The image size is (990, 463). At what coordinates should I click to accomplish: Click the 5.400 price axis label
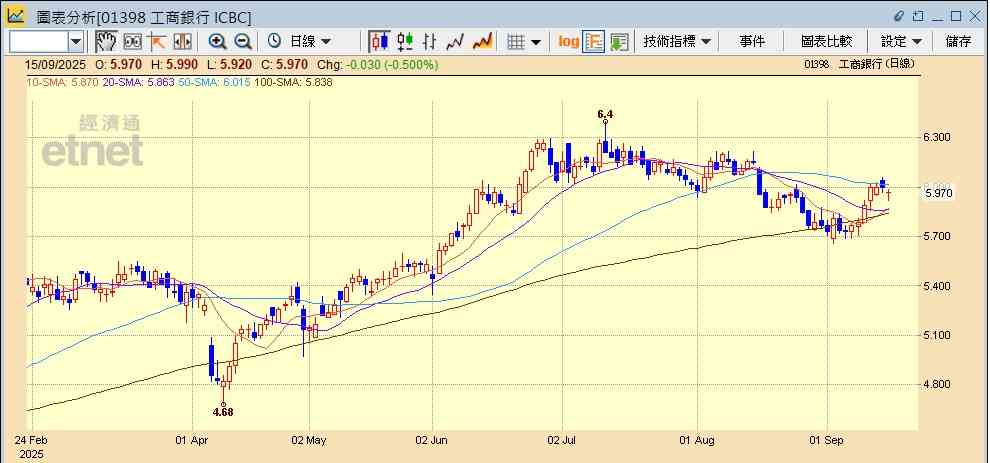click(x=937, y=286)
